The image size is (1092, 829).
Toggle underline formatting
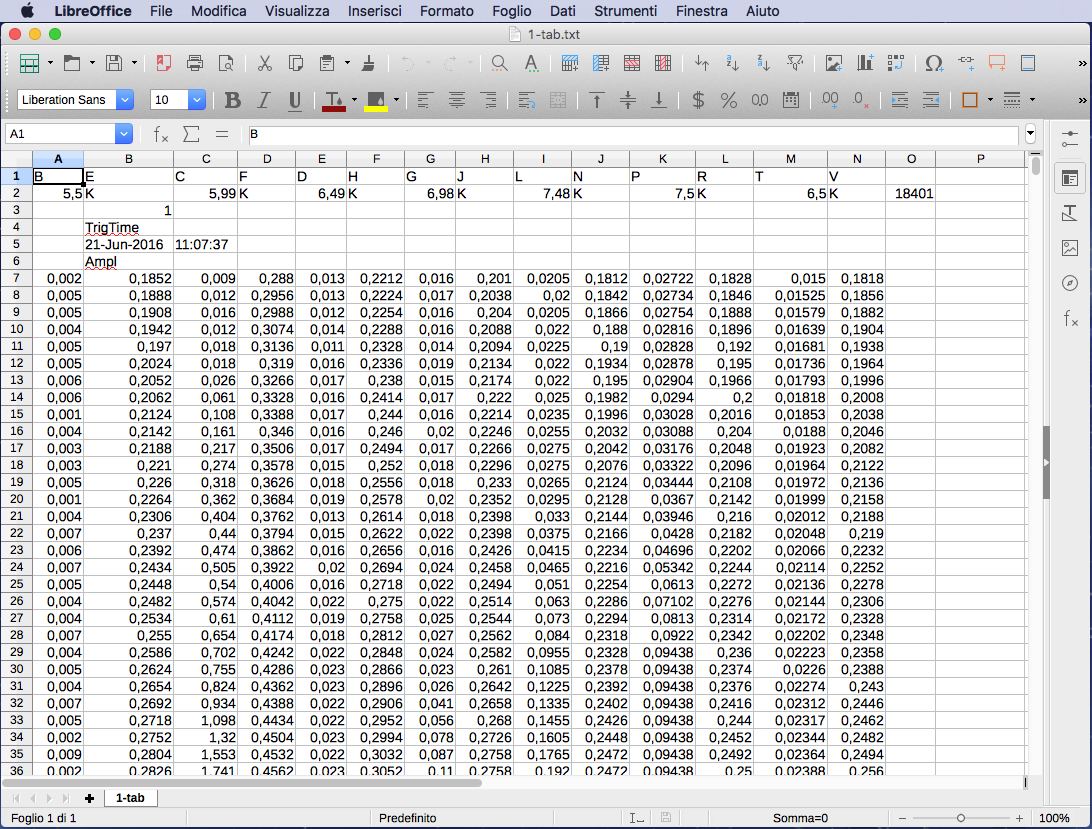(295, 100)
